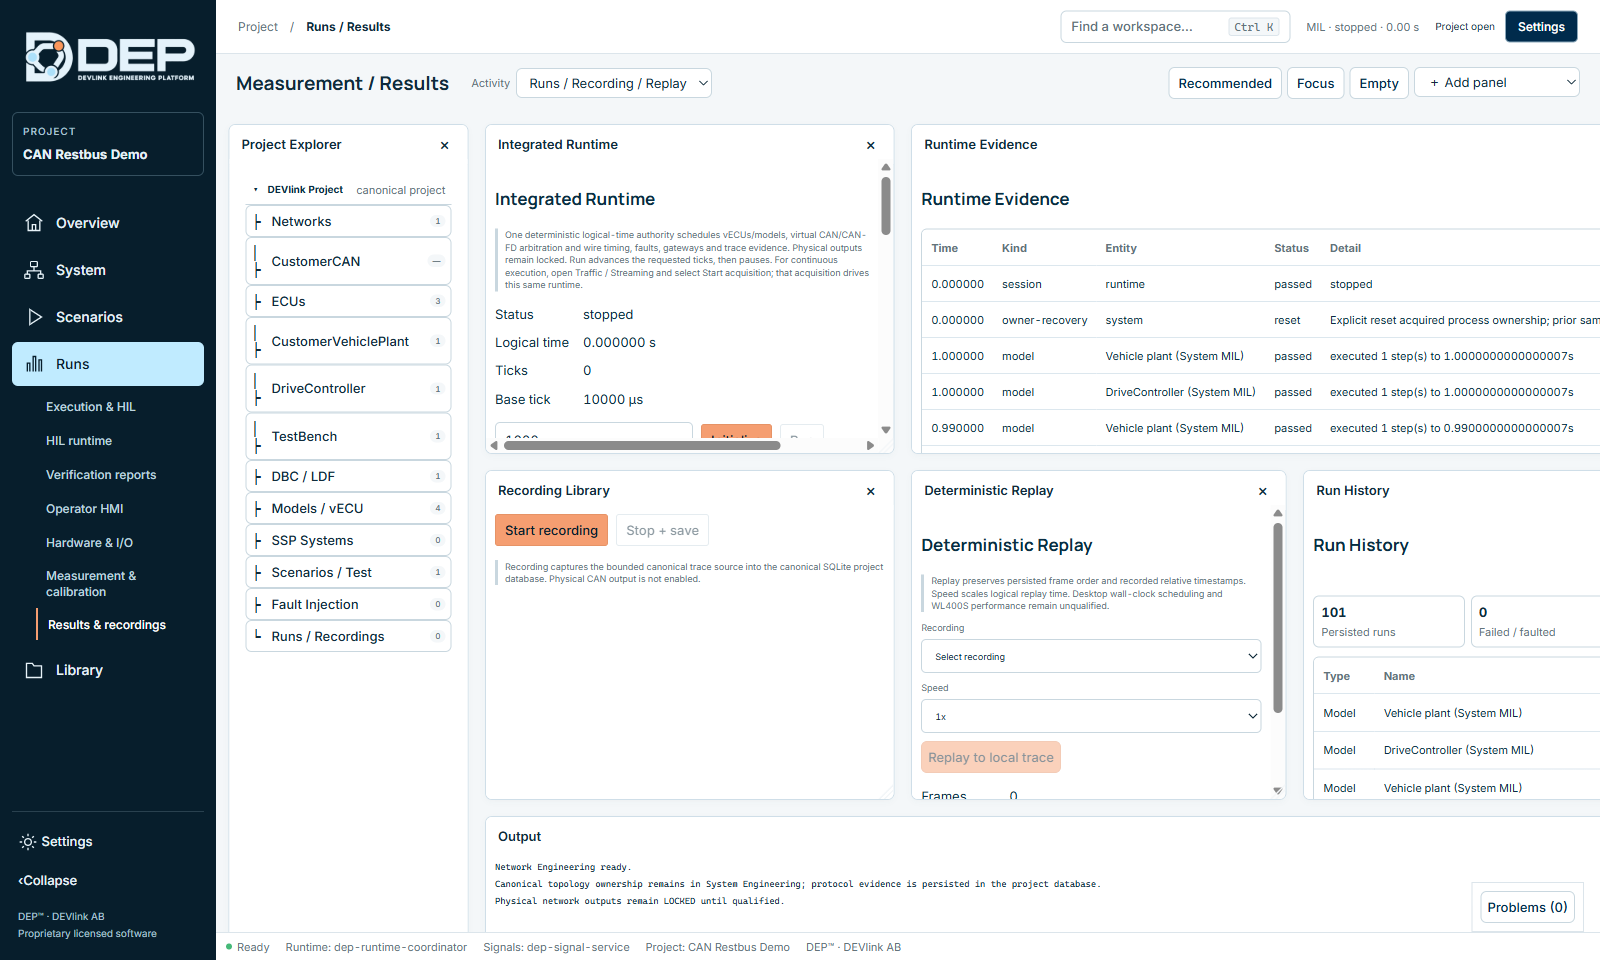Click the Integrated Runtime scroll-right arrow
The width and height of the screenshot is (1600, 960).
click(871, 446)
